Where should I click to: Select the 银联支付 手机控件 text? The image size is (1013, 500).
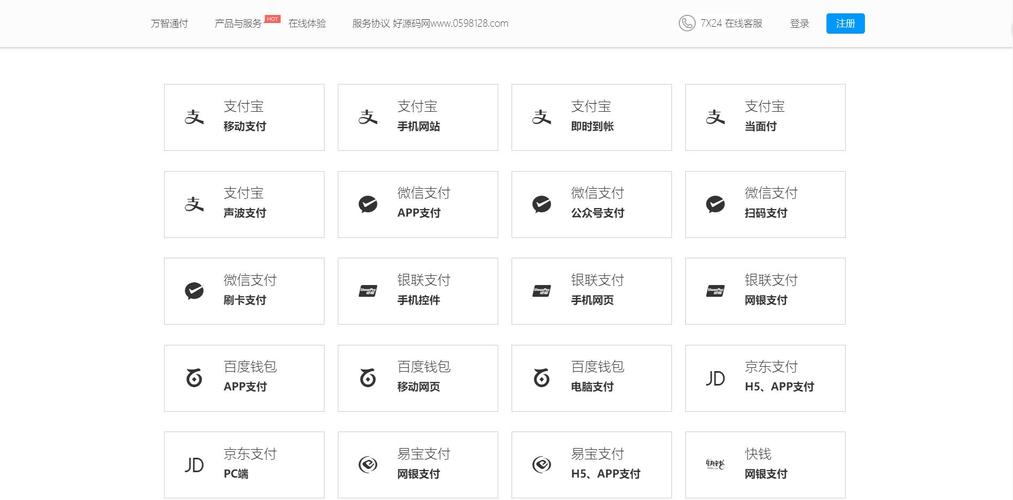pyautogui.click(x=424, y=290)
